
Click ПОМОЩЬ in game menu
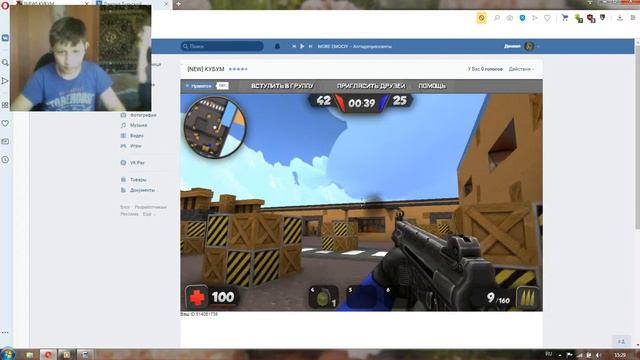[432, 86]
